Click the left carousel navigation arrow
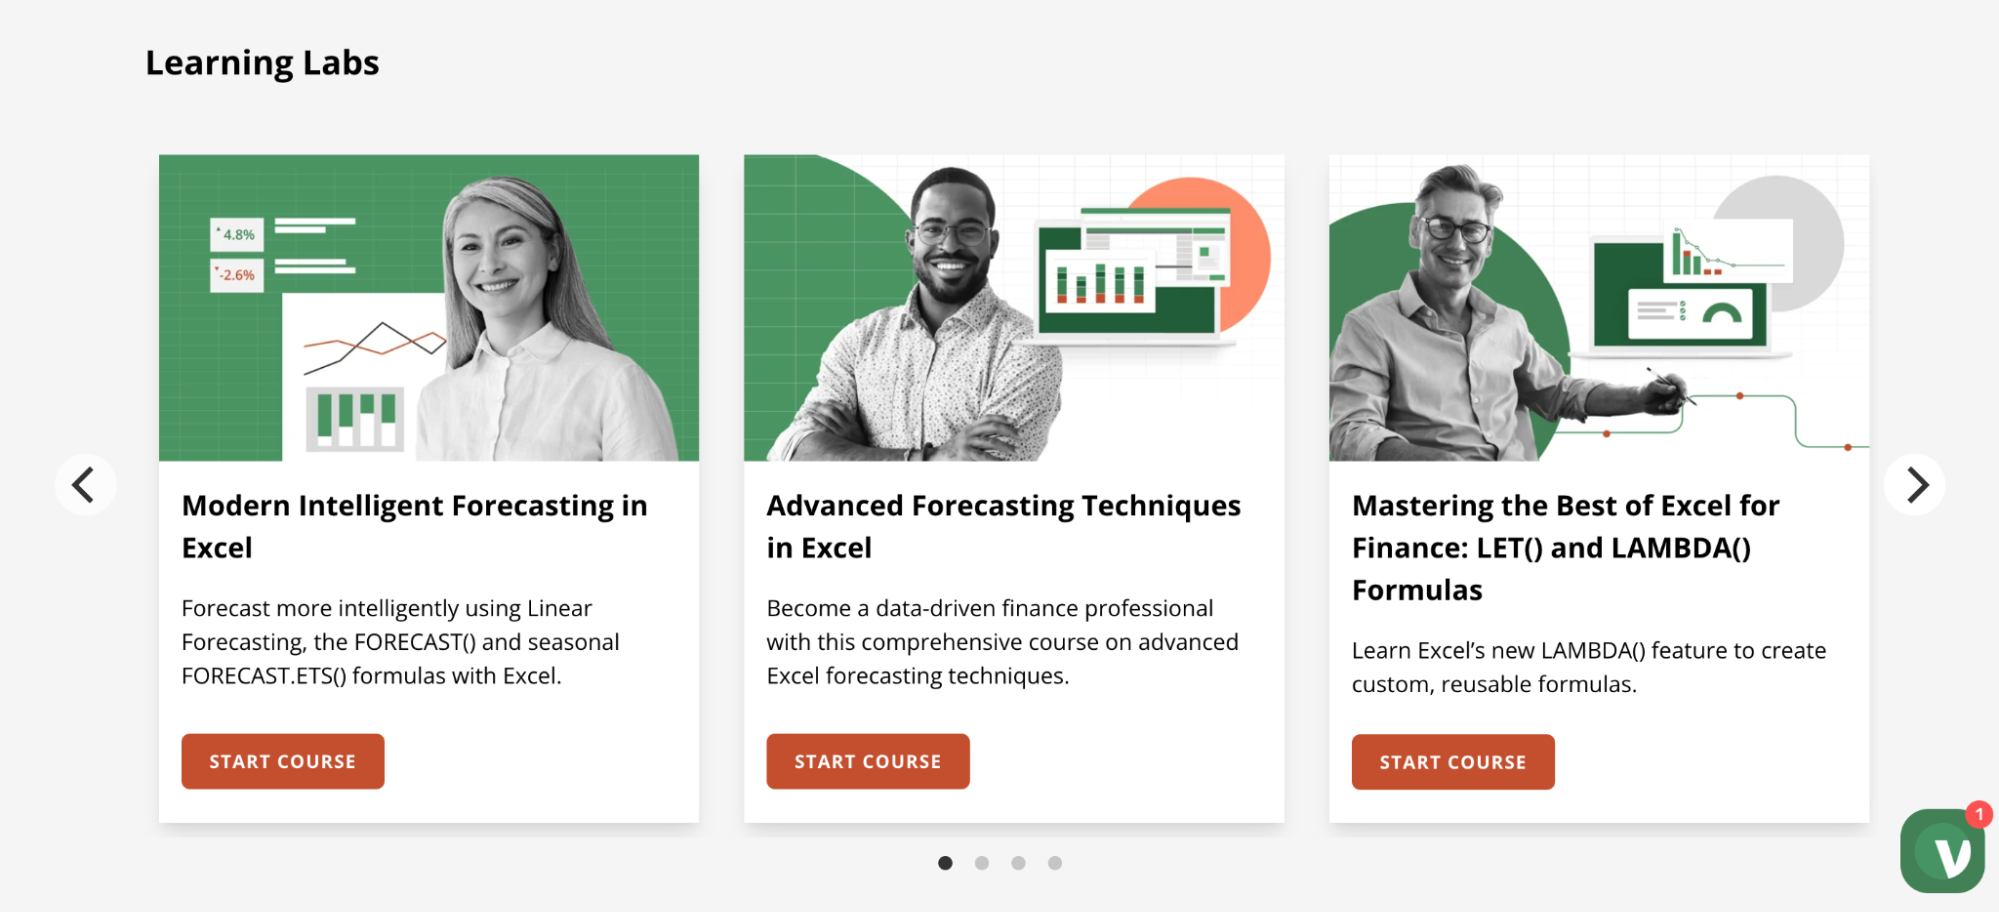This screenshot has width=1999, height=912. [84, 484]
